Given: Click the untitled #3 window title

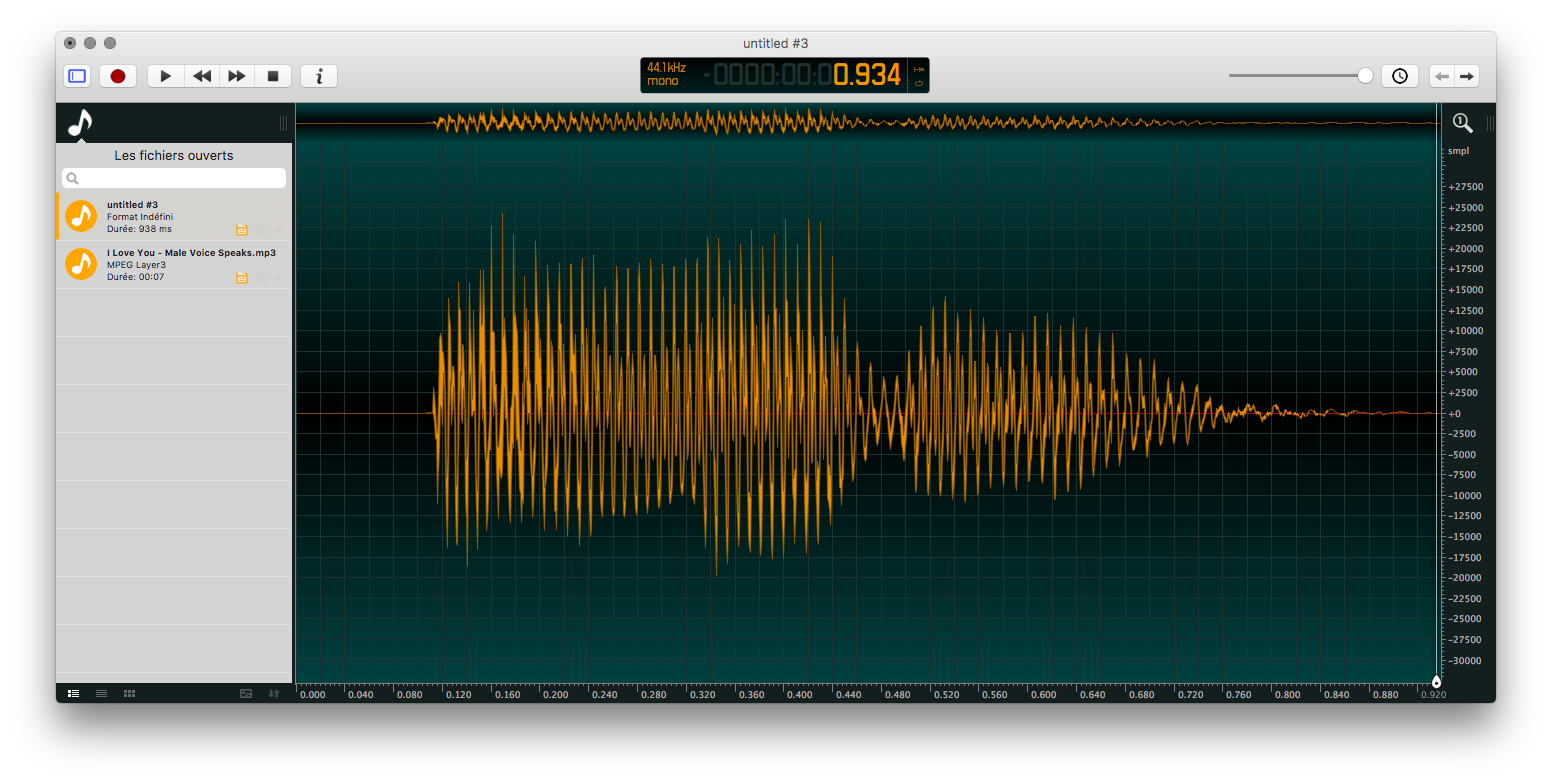Looking at the screenshot, I should click(775, 43).
